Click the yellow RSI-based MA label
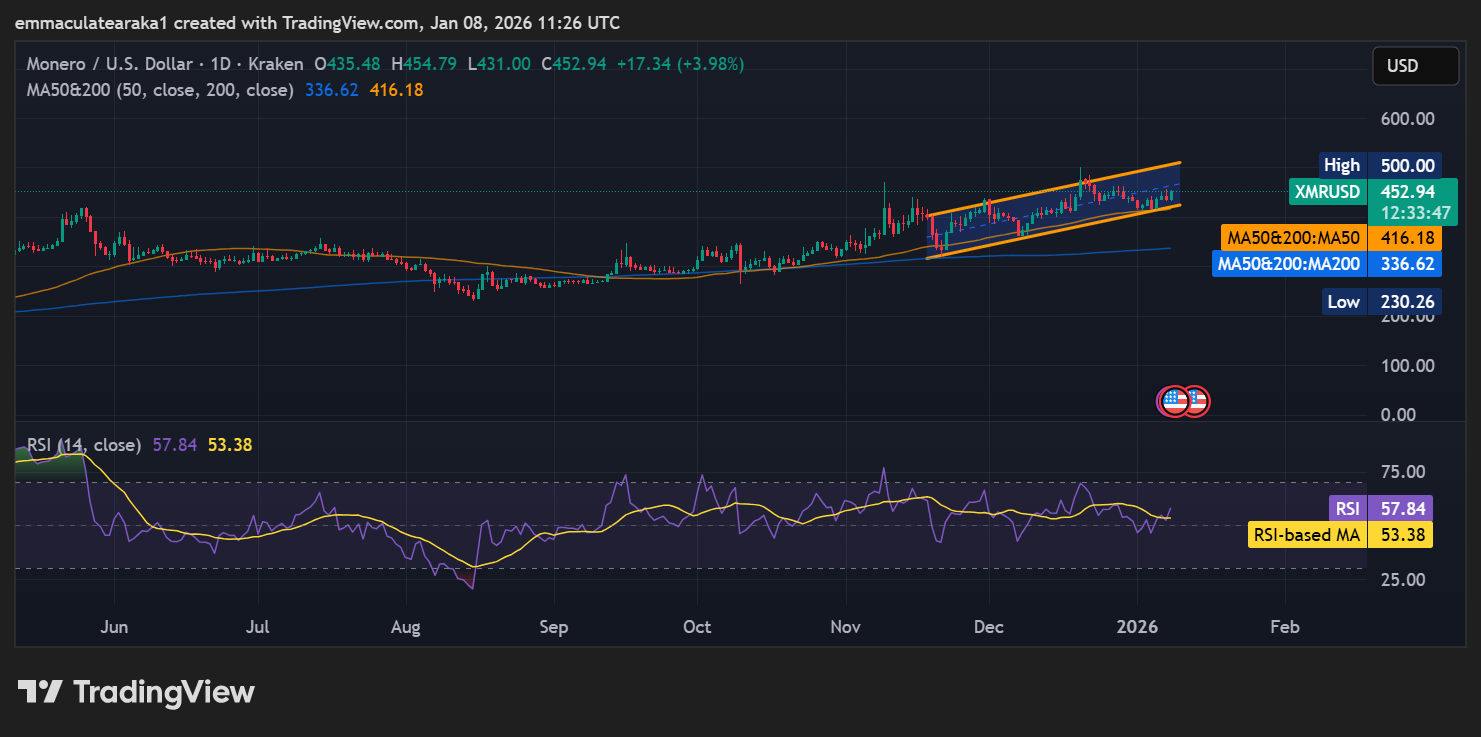Screen dimensions: 1481x737 pos(1308,535)
